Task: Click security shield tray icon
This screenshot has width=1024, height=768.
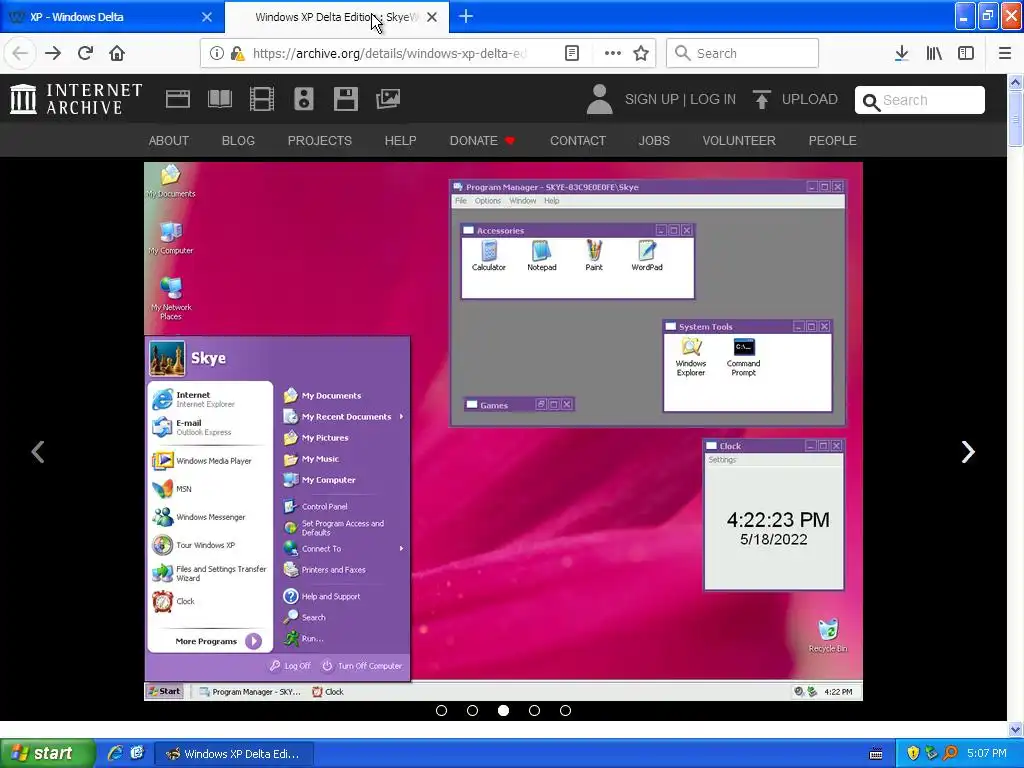Action: pyautogui.click(x=913, y=754)
